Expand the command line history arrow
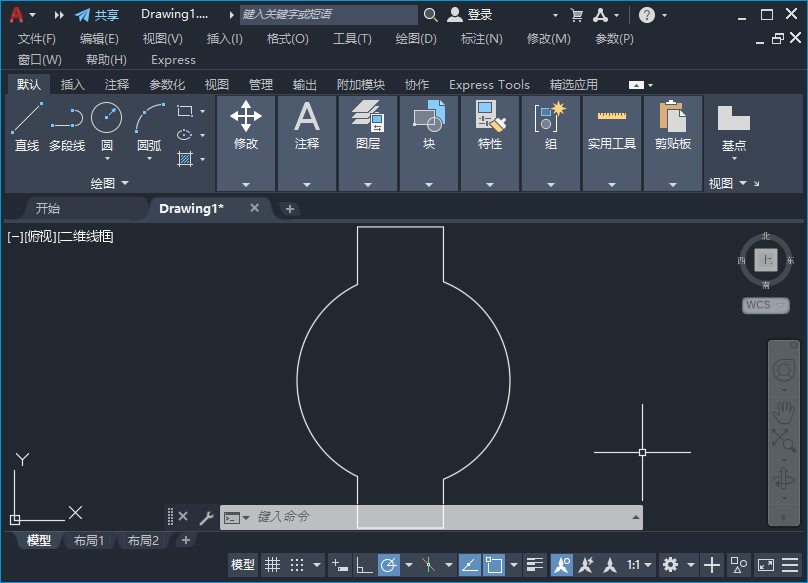 click(636, 517)
